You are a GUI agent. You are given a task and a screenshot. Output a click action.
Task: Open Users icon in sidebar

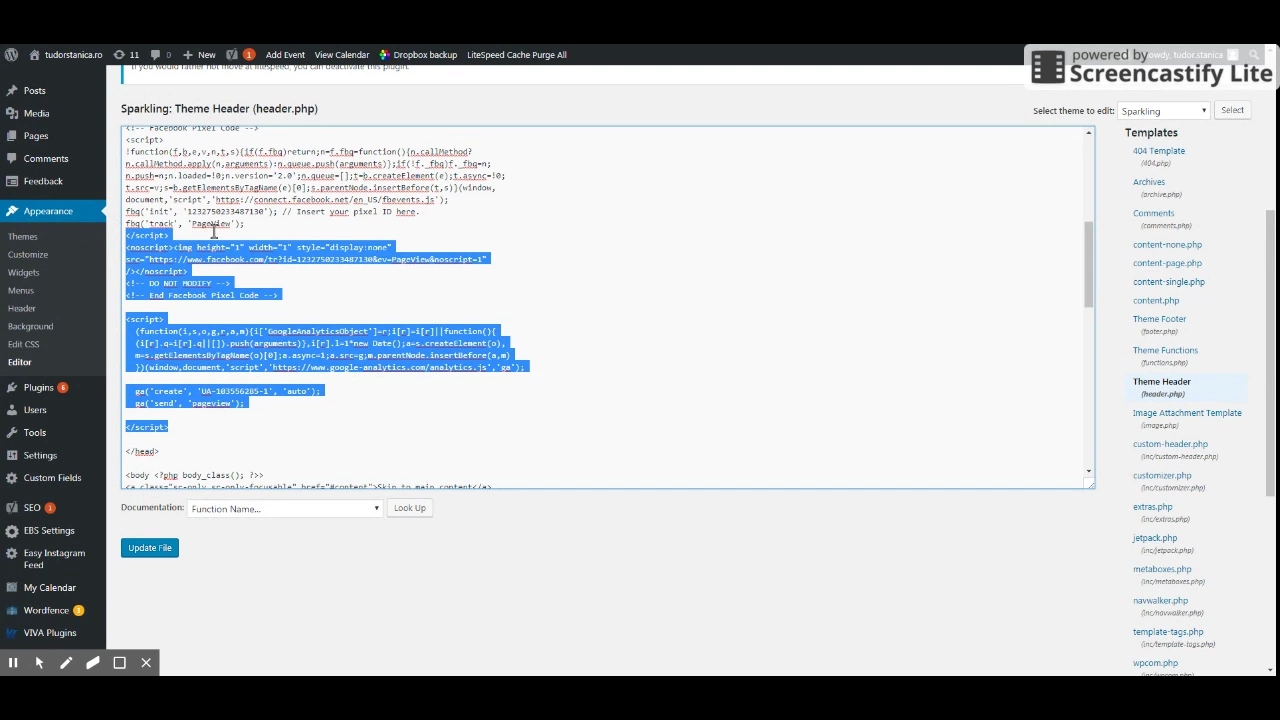(x=12, y=410)
